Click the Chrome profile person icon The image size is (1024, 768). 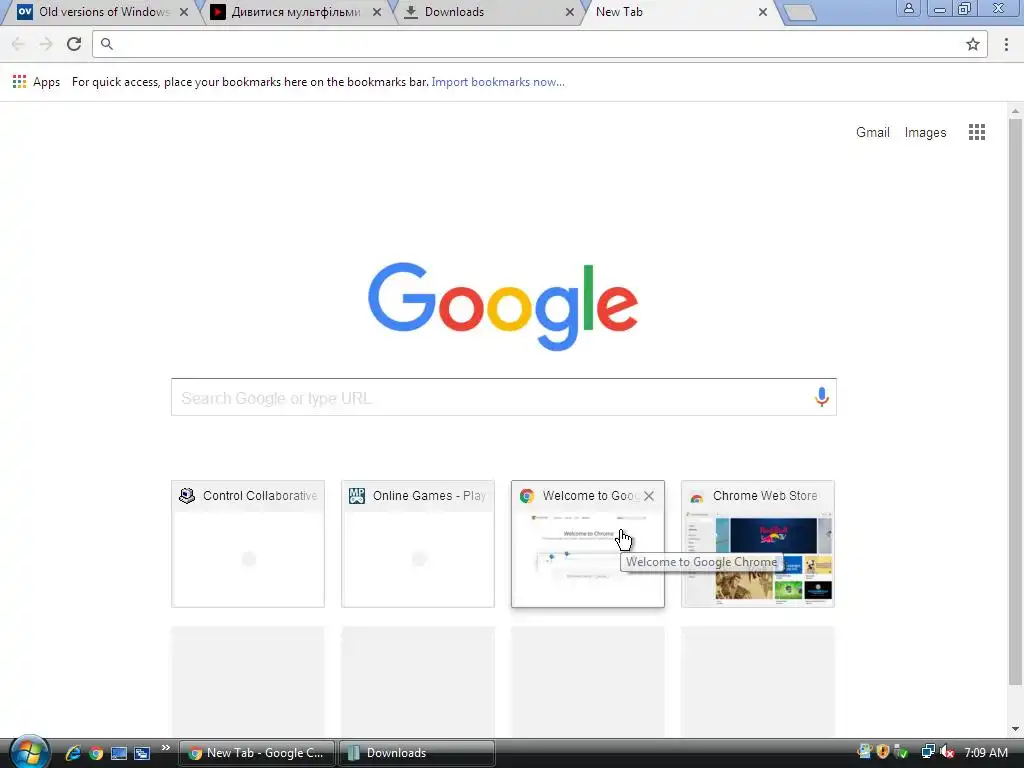click(x=908, y=8)
